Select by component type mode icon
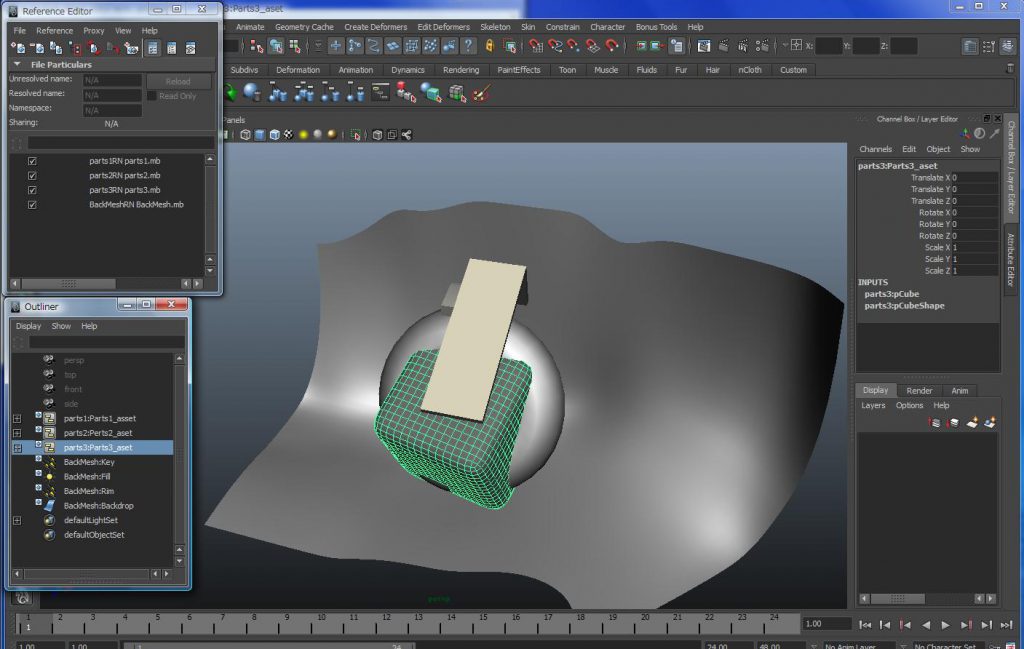 click(x=295, y=46)
